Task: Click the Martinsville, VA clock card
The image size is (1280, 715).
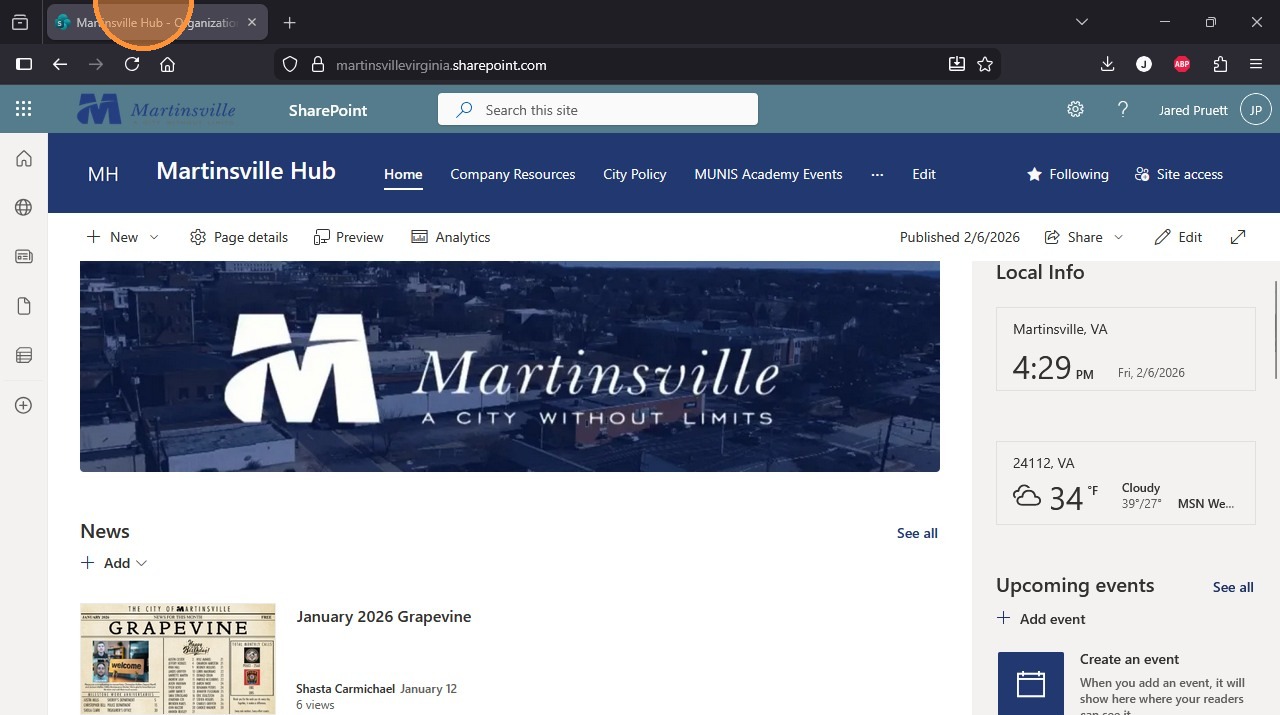Action: [x=1126, y=349]
